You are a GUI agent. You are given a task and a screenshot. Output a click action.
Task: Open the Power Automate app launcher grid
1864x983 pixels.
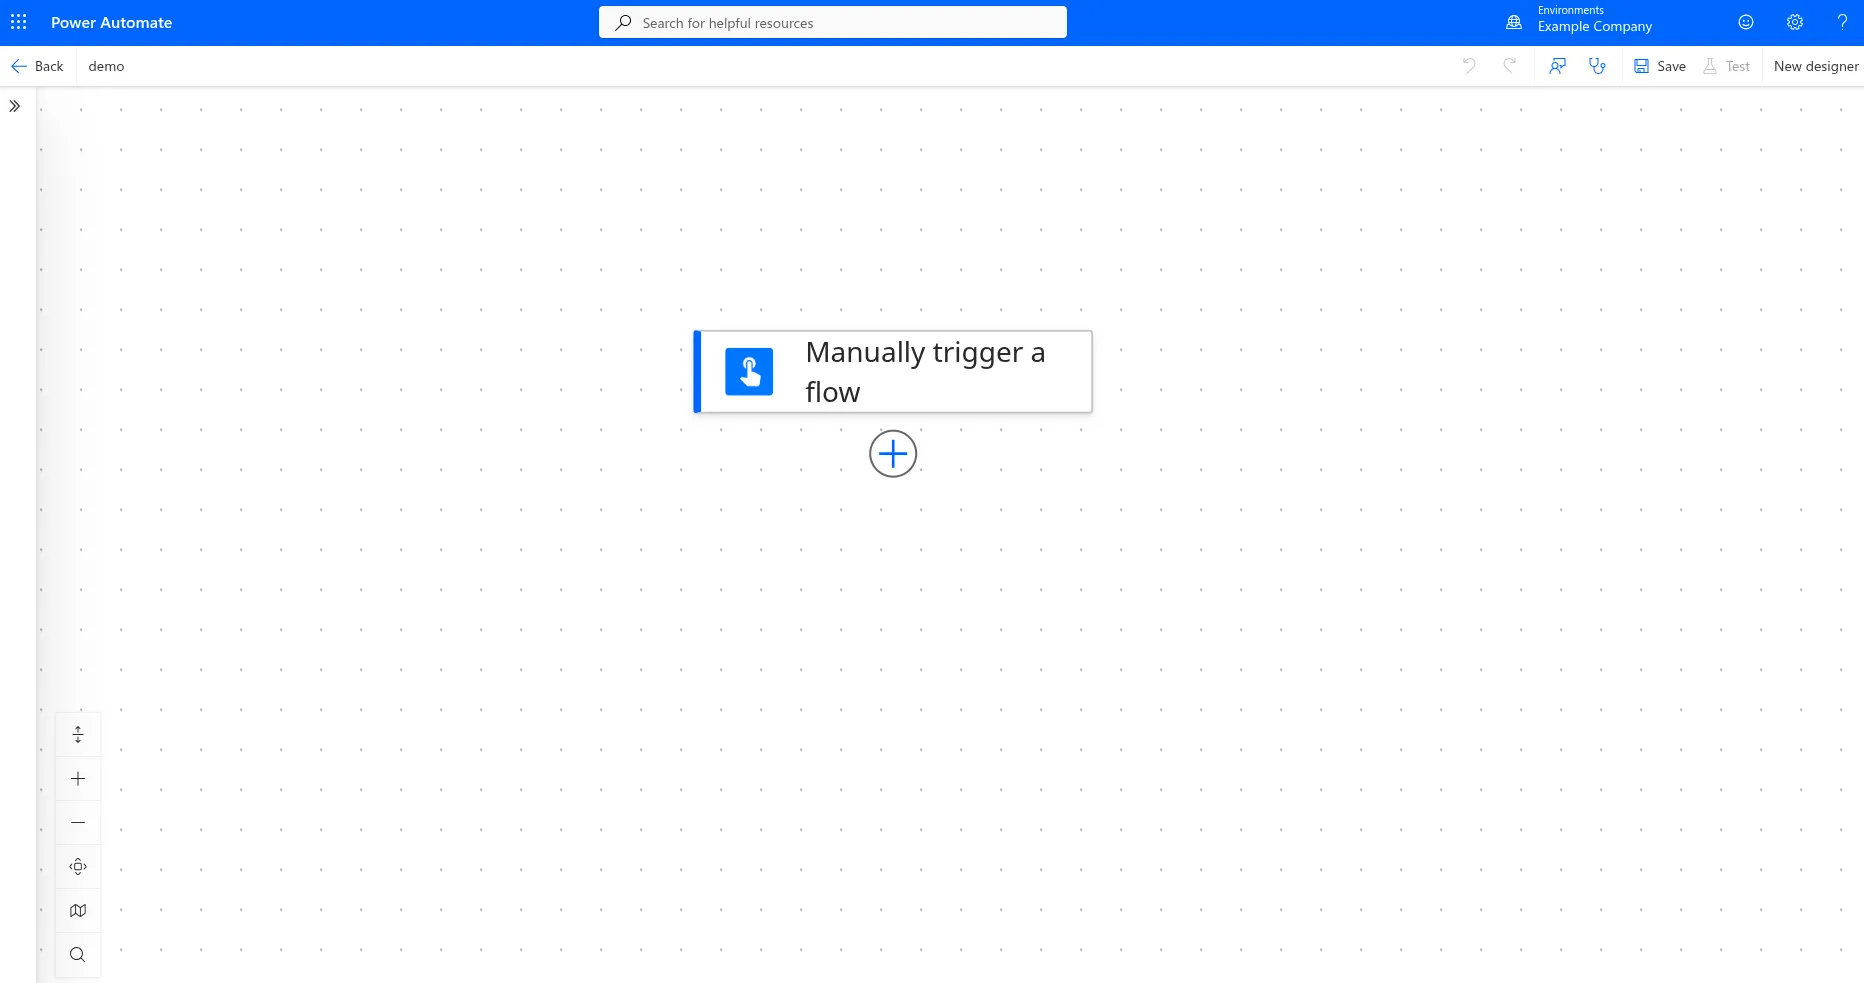(x=19, y=21)
